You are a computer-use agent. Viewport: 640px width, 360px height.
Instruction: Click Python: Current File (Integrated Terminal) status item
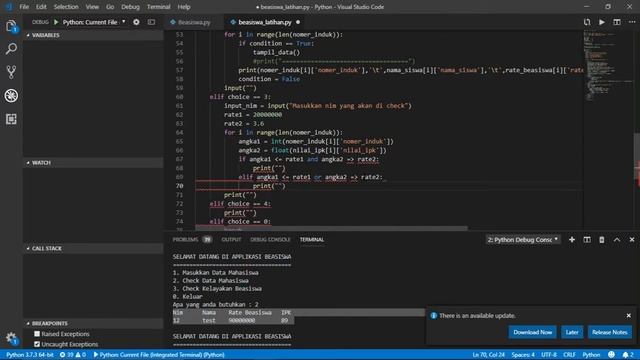[159, 355]
